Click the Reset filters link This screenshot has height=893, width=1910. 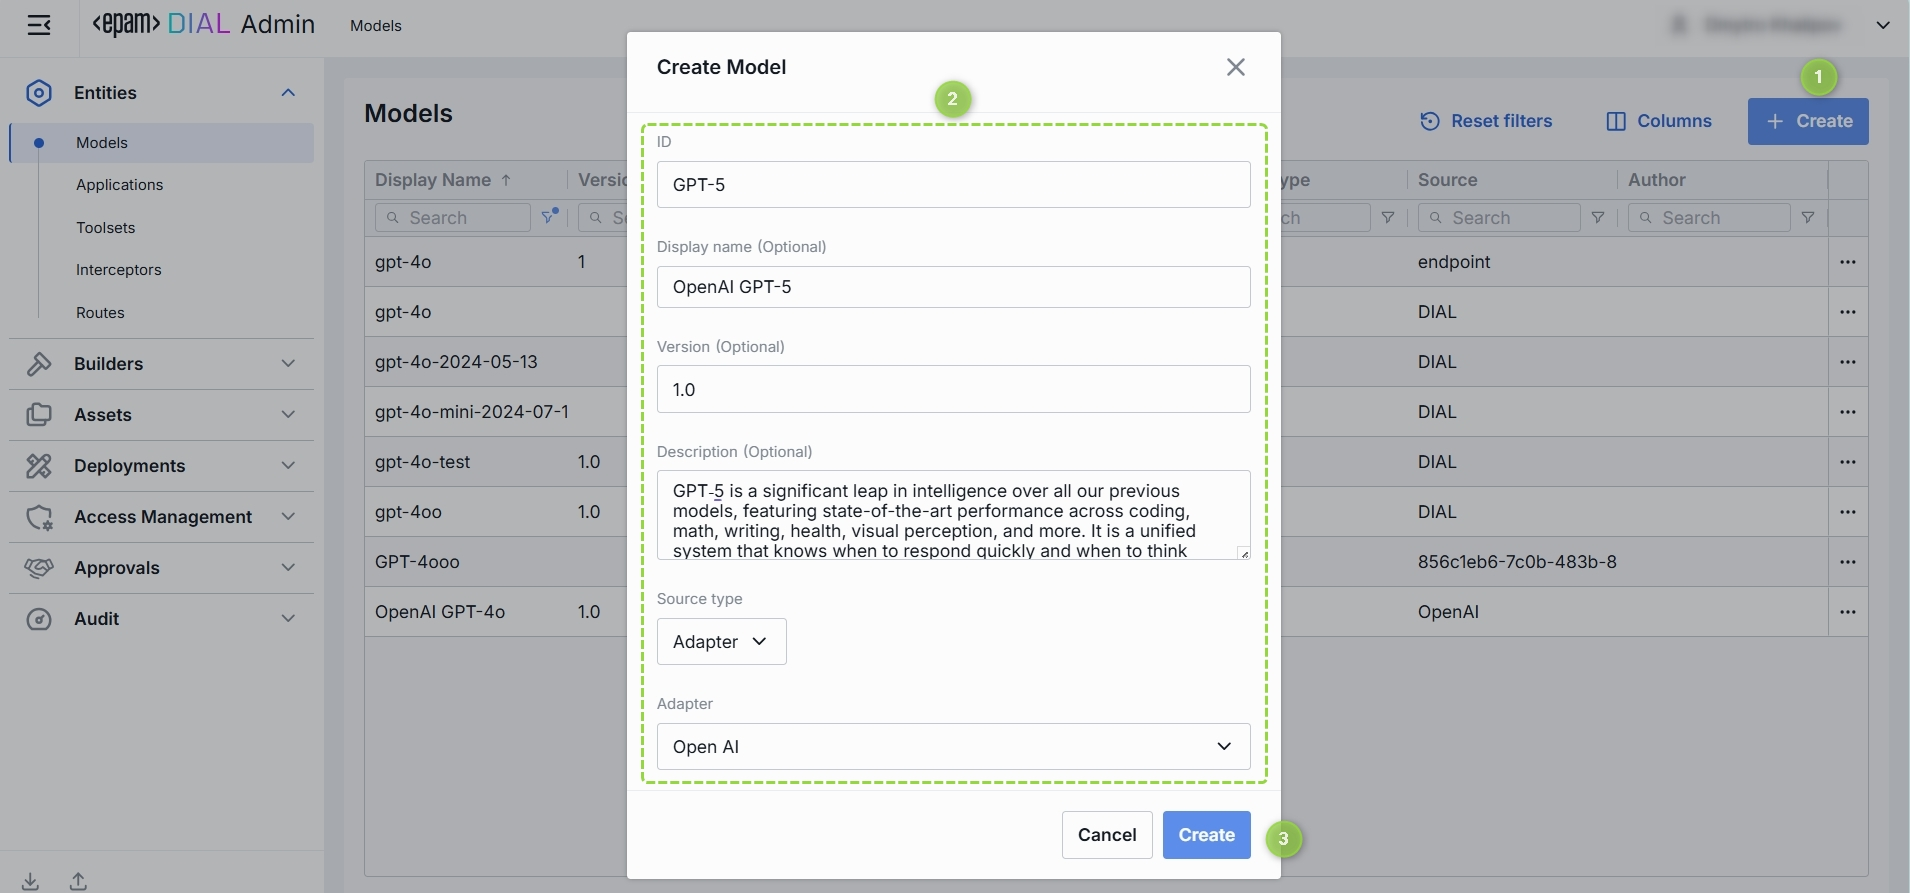click(x=1486, y=121)
